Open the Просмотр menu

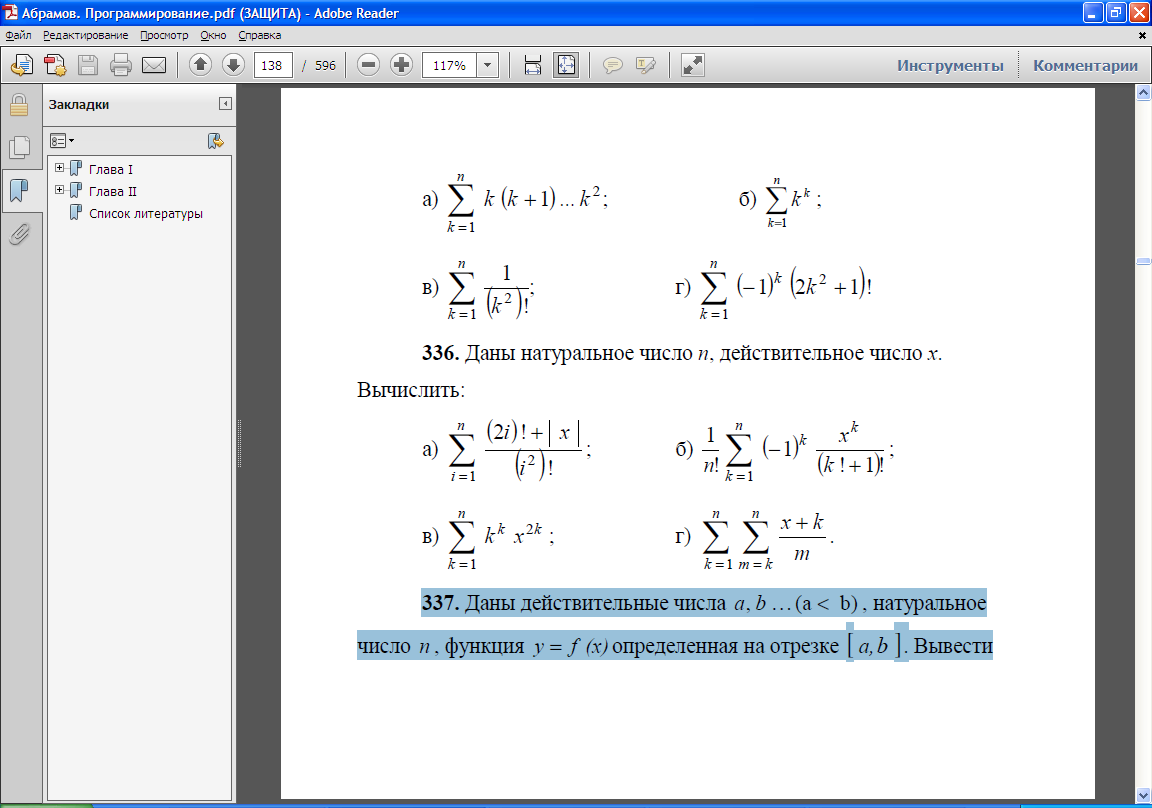(x=164, y=35)
